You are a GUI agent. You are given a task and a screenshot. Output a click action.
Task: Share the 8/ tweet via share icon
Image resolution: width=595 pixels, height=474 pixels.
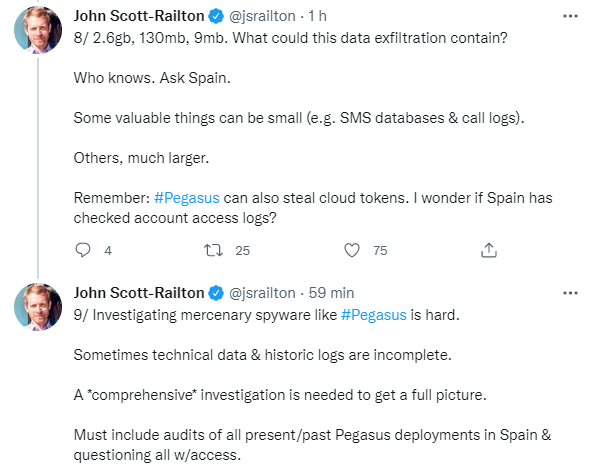(x=489, y=250)
